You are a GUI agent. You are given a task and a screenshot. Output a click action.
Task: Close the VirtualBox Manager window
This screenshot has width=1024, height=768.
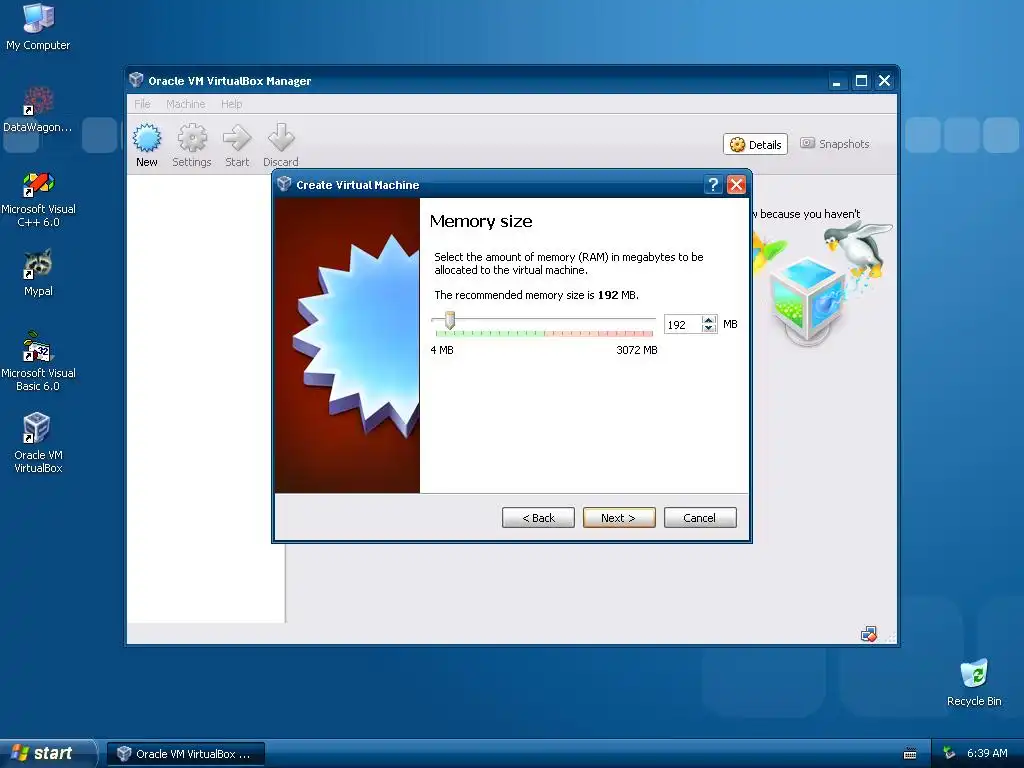884,81
